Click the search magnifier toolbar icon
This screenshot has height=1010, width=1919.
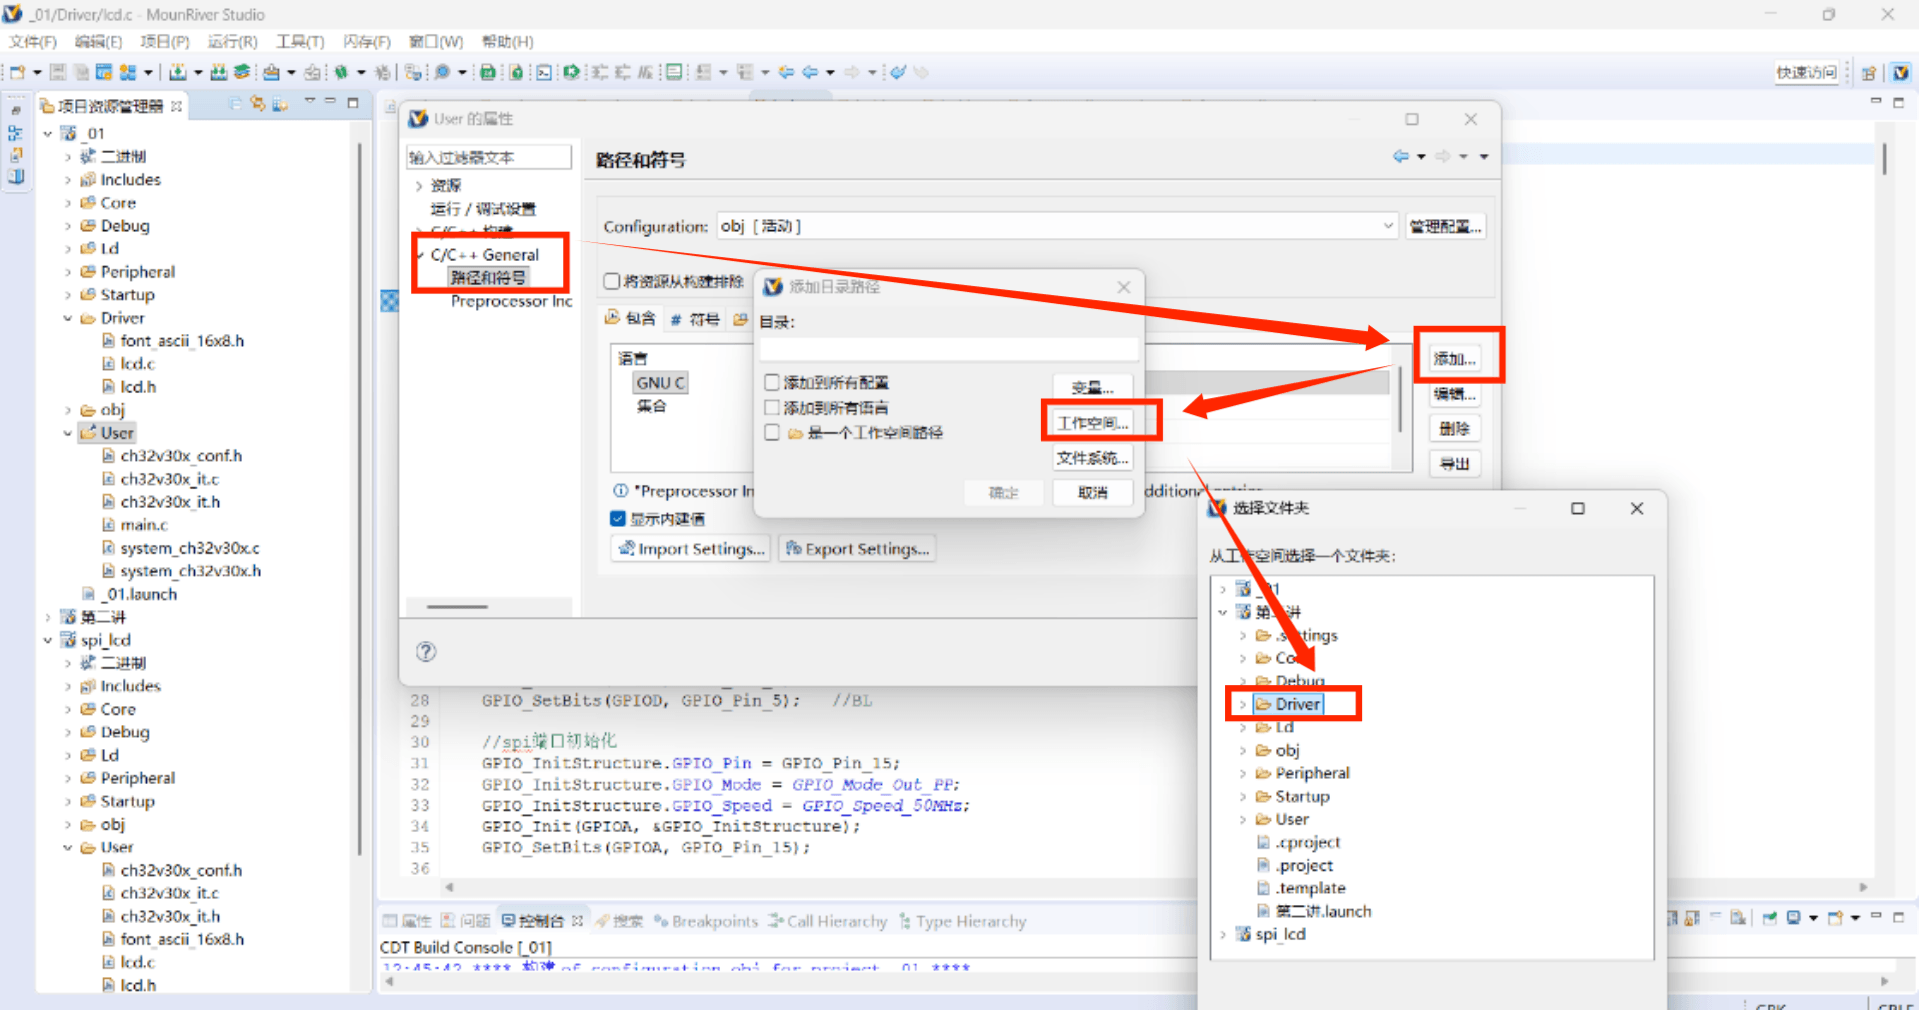coord(442,72)
